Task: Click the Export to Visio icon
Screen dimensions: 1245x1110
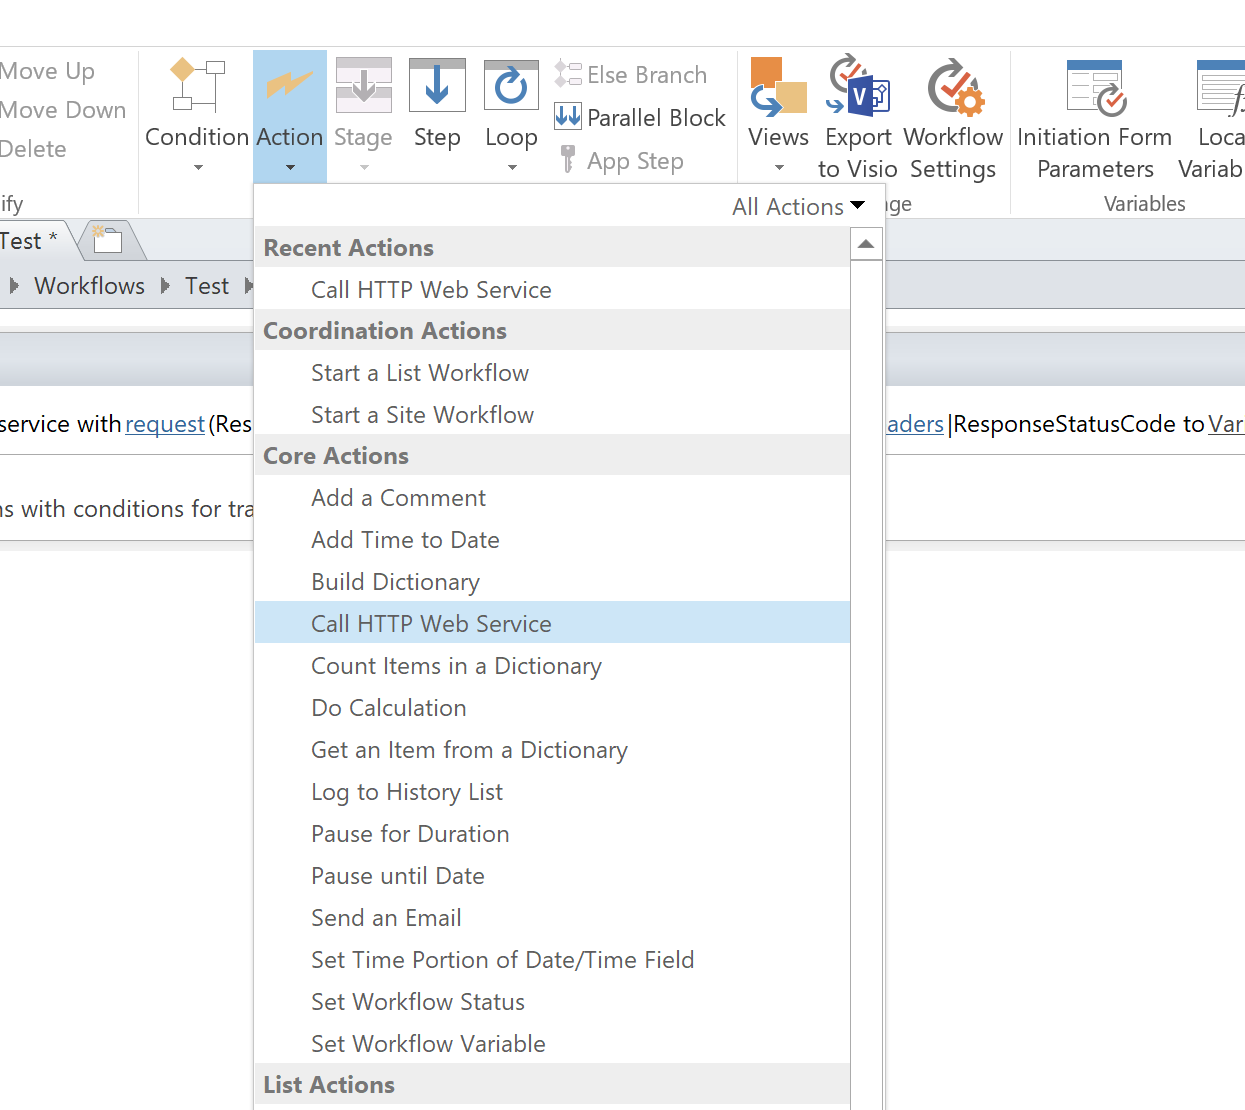Action: 858,87
